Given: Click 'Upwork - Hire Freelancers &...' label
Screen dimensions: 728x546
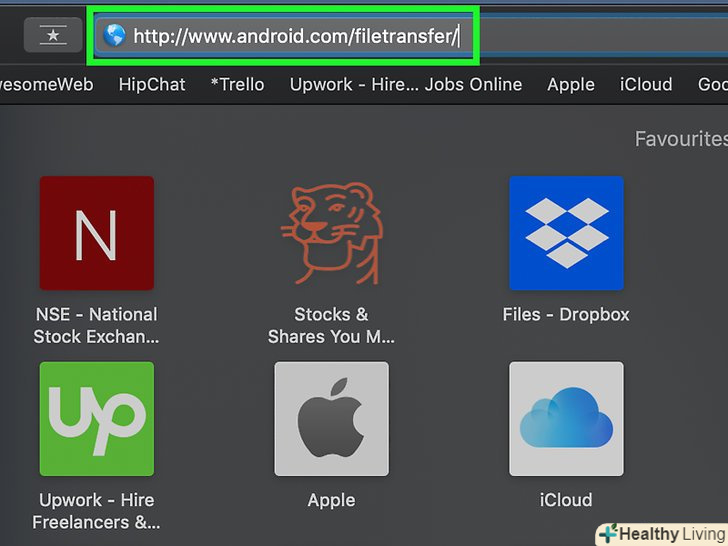Looking at the screenshot, I should click(97, 511).
